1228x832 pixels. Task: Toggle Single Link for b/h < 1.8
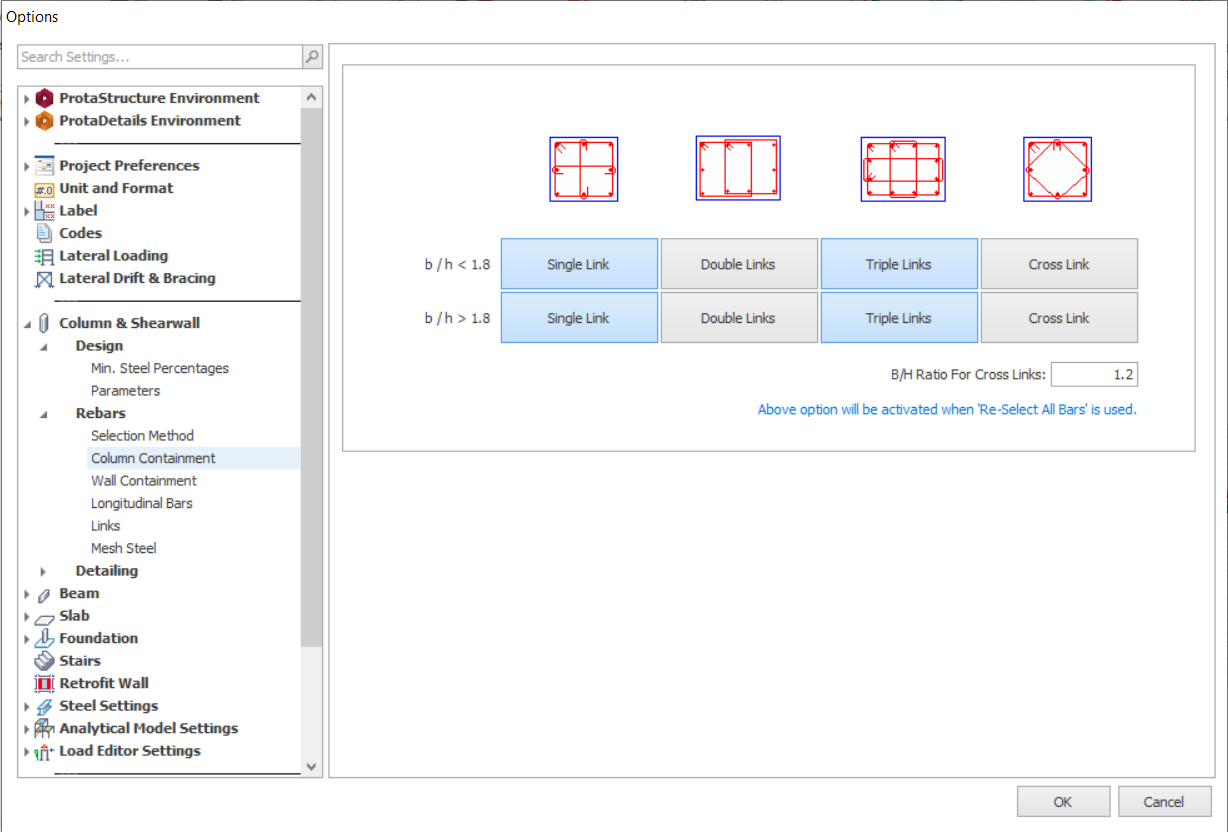coord(579,264)
